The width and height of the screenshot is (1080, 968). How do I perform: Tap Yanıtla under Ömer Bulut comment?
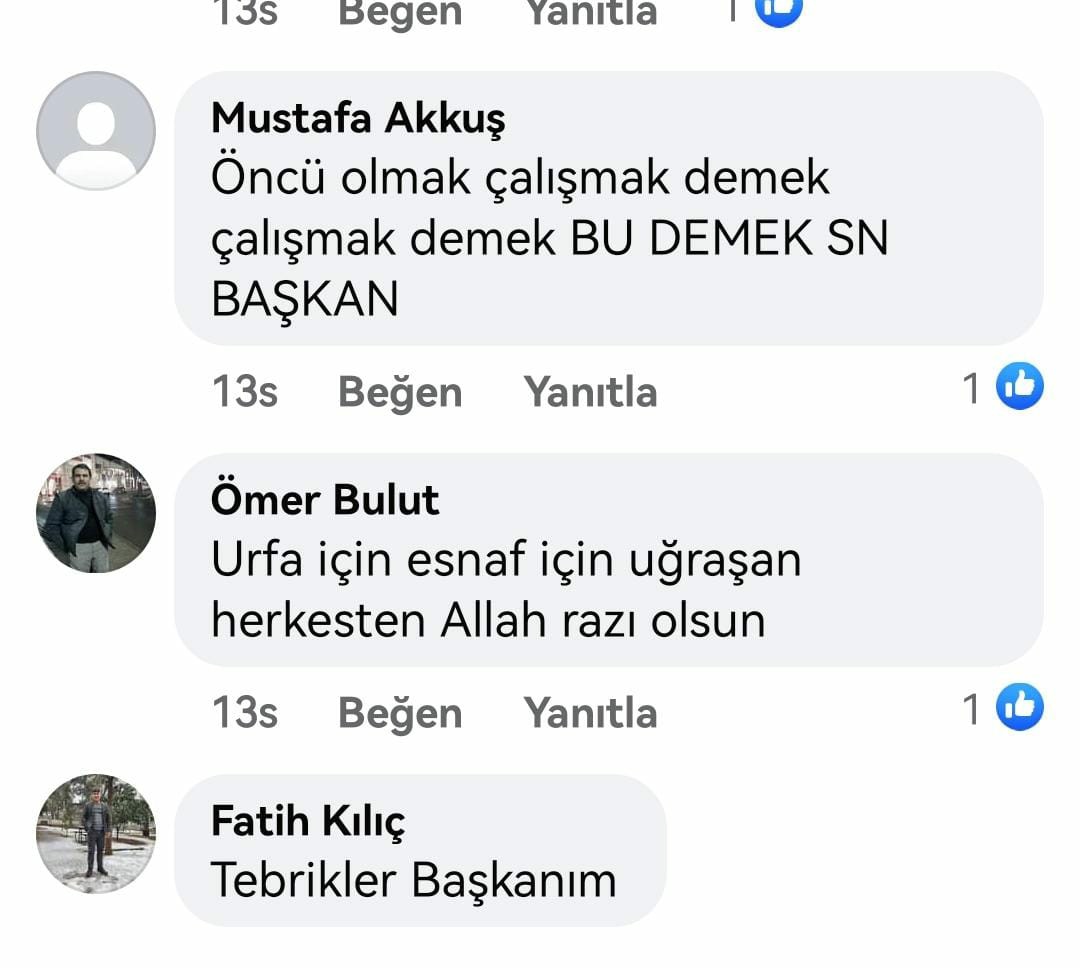590,712
